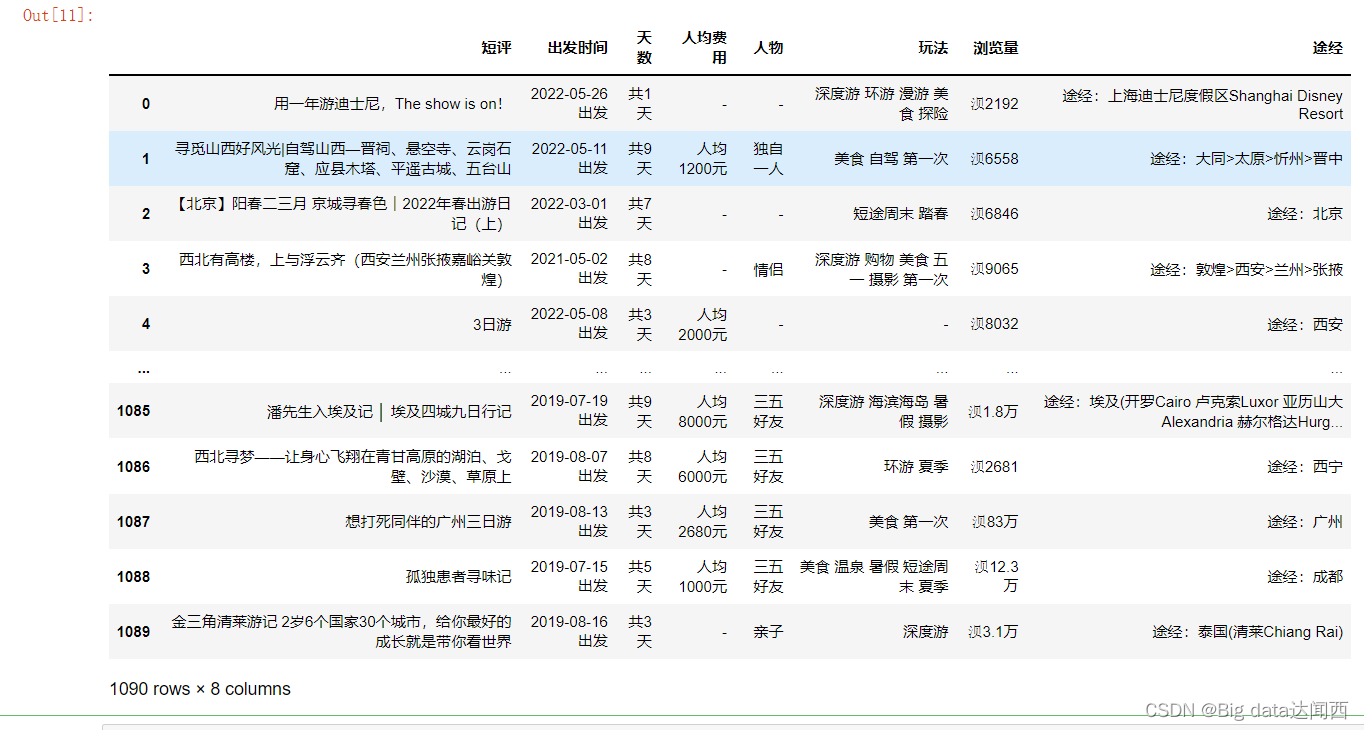Click row index 1085
Screen dimensions: 1364x730
(134, 411)
